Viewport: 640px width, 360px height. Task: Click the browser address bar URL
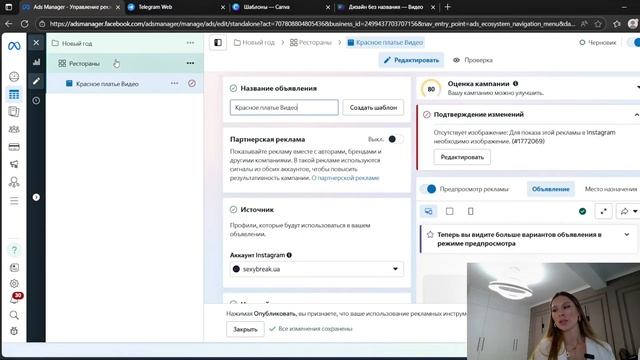coord(312,24)
